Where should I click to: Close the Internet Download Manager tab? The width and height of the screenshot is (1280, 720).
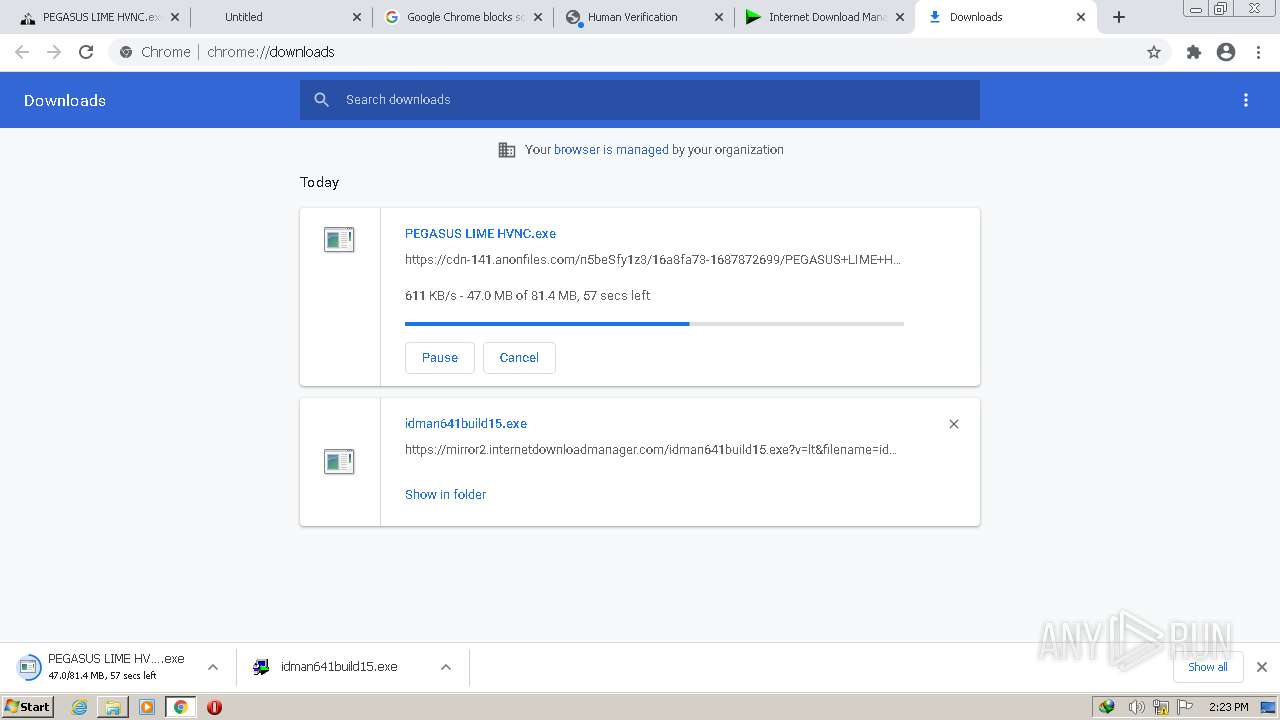click(x=900, y=17)
